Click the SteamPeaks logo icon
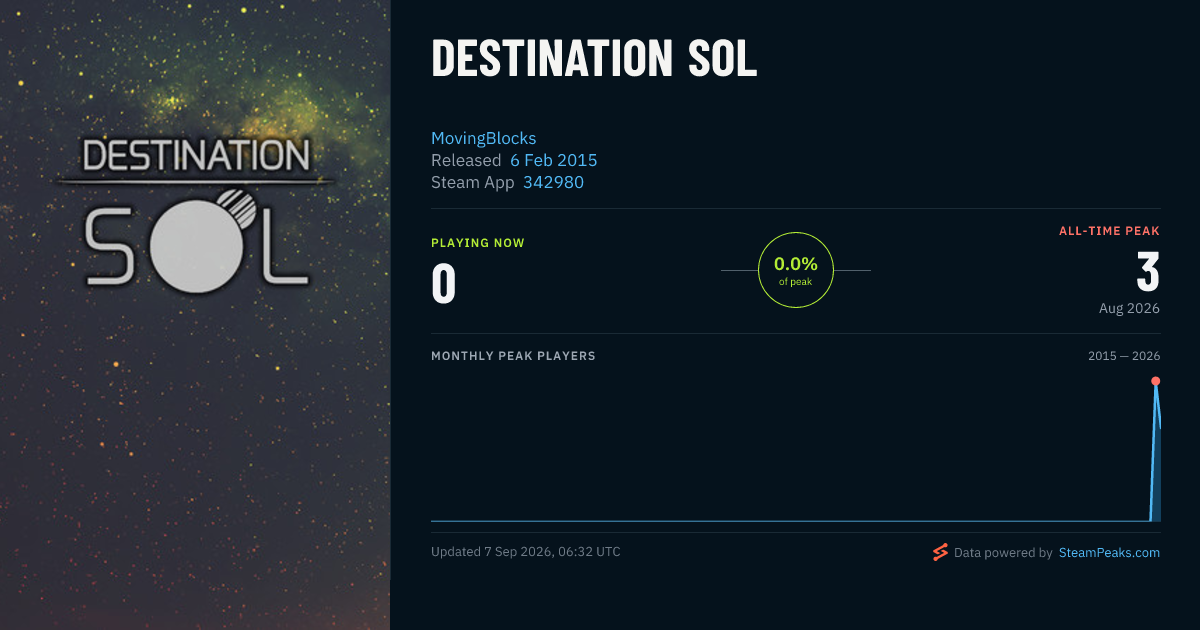The height and width of the screenshot is (630, 1200). tap(940, 552)
